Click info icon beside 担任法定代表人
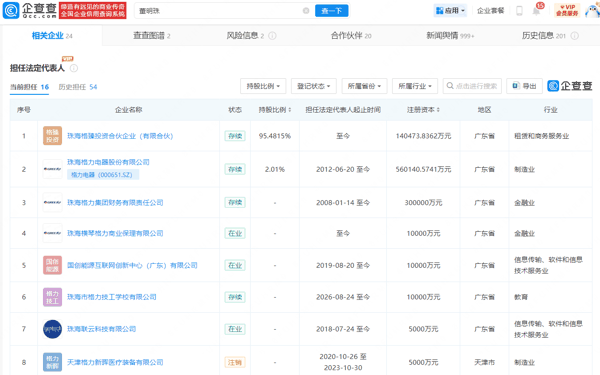The image size is (600, 375). click(73, 68)
